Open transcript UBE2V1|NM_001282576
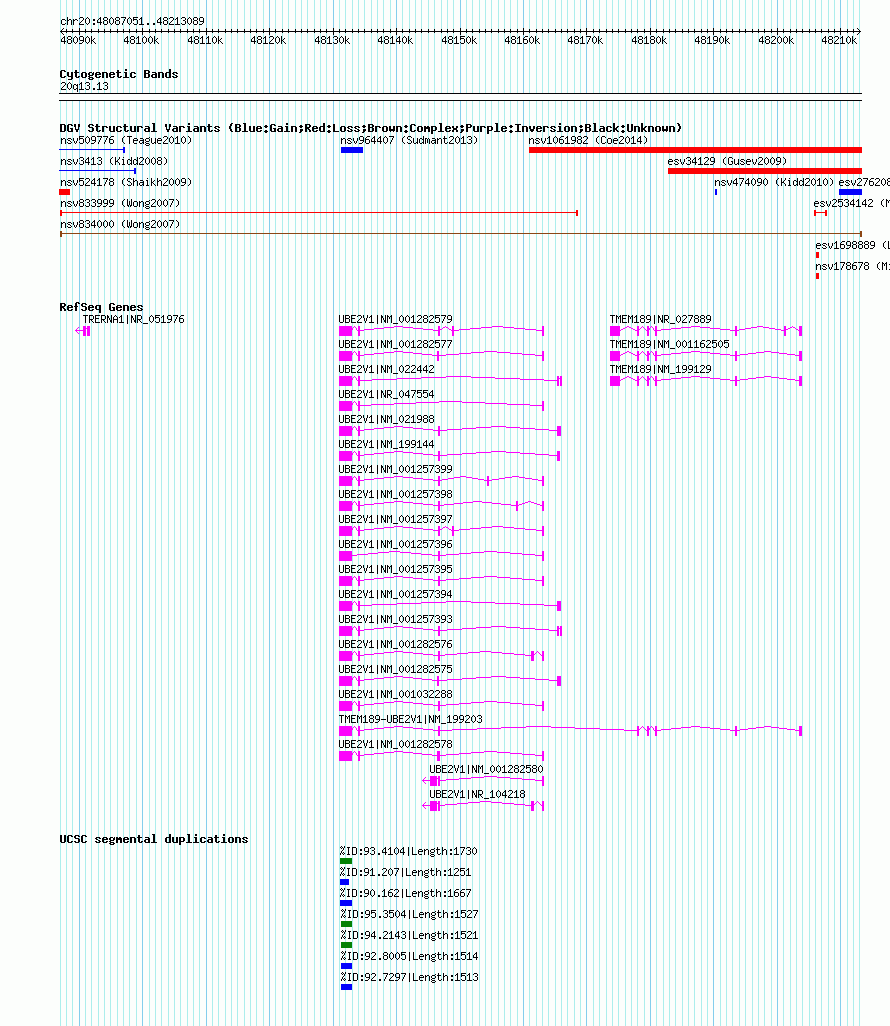This screenshot has width=890, height=1026. [395, 644]
